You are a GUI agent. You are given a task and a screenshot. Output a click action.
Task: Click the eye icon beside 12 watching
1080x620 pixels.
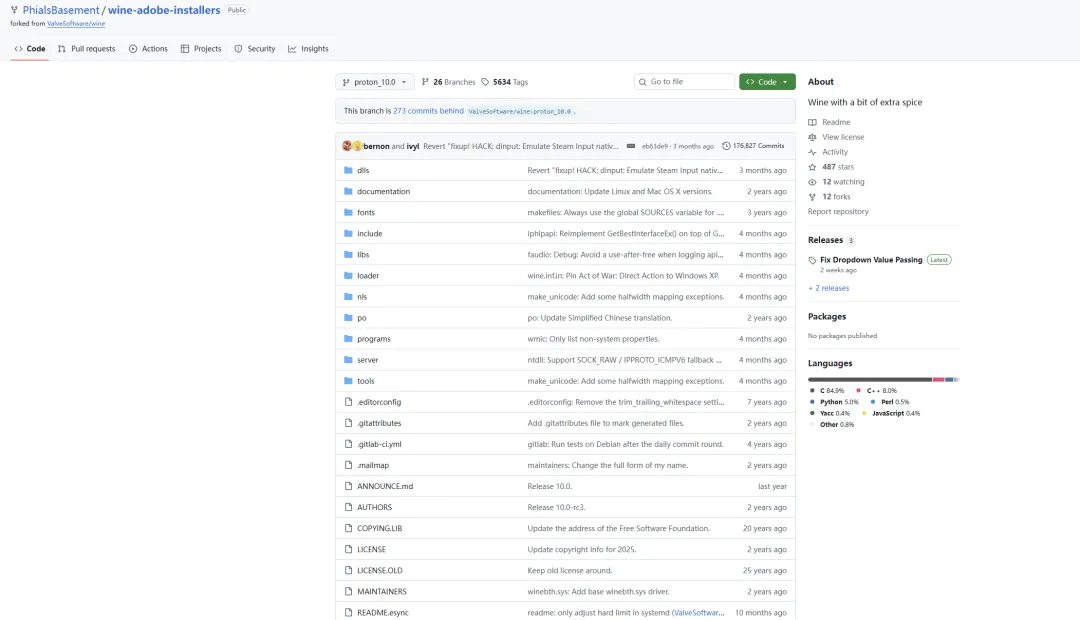[x=812, y=182]
